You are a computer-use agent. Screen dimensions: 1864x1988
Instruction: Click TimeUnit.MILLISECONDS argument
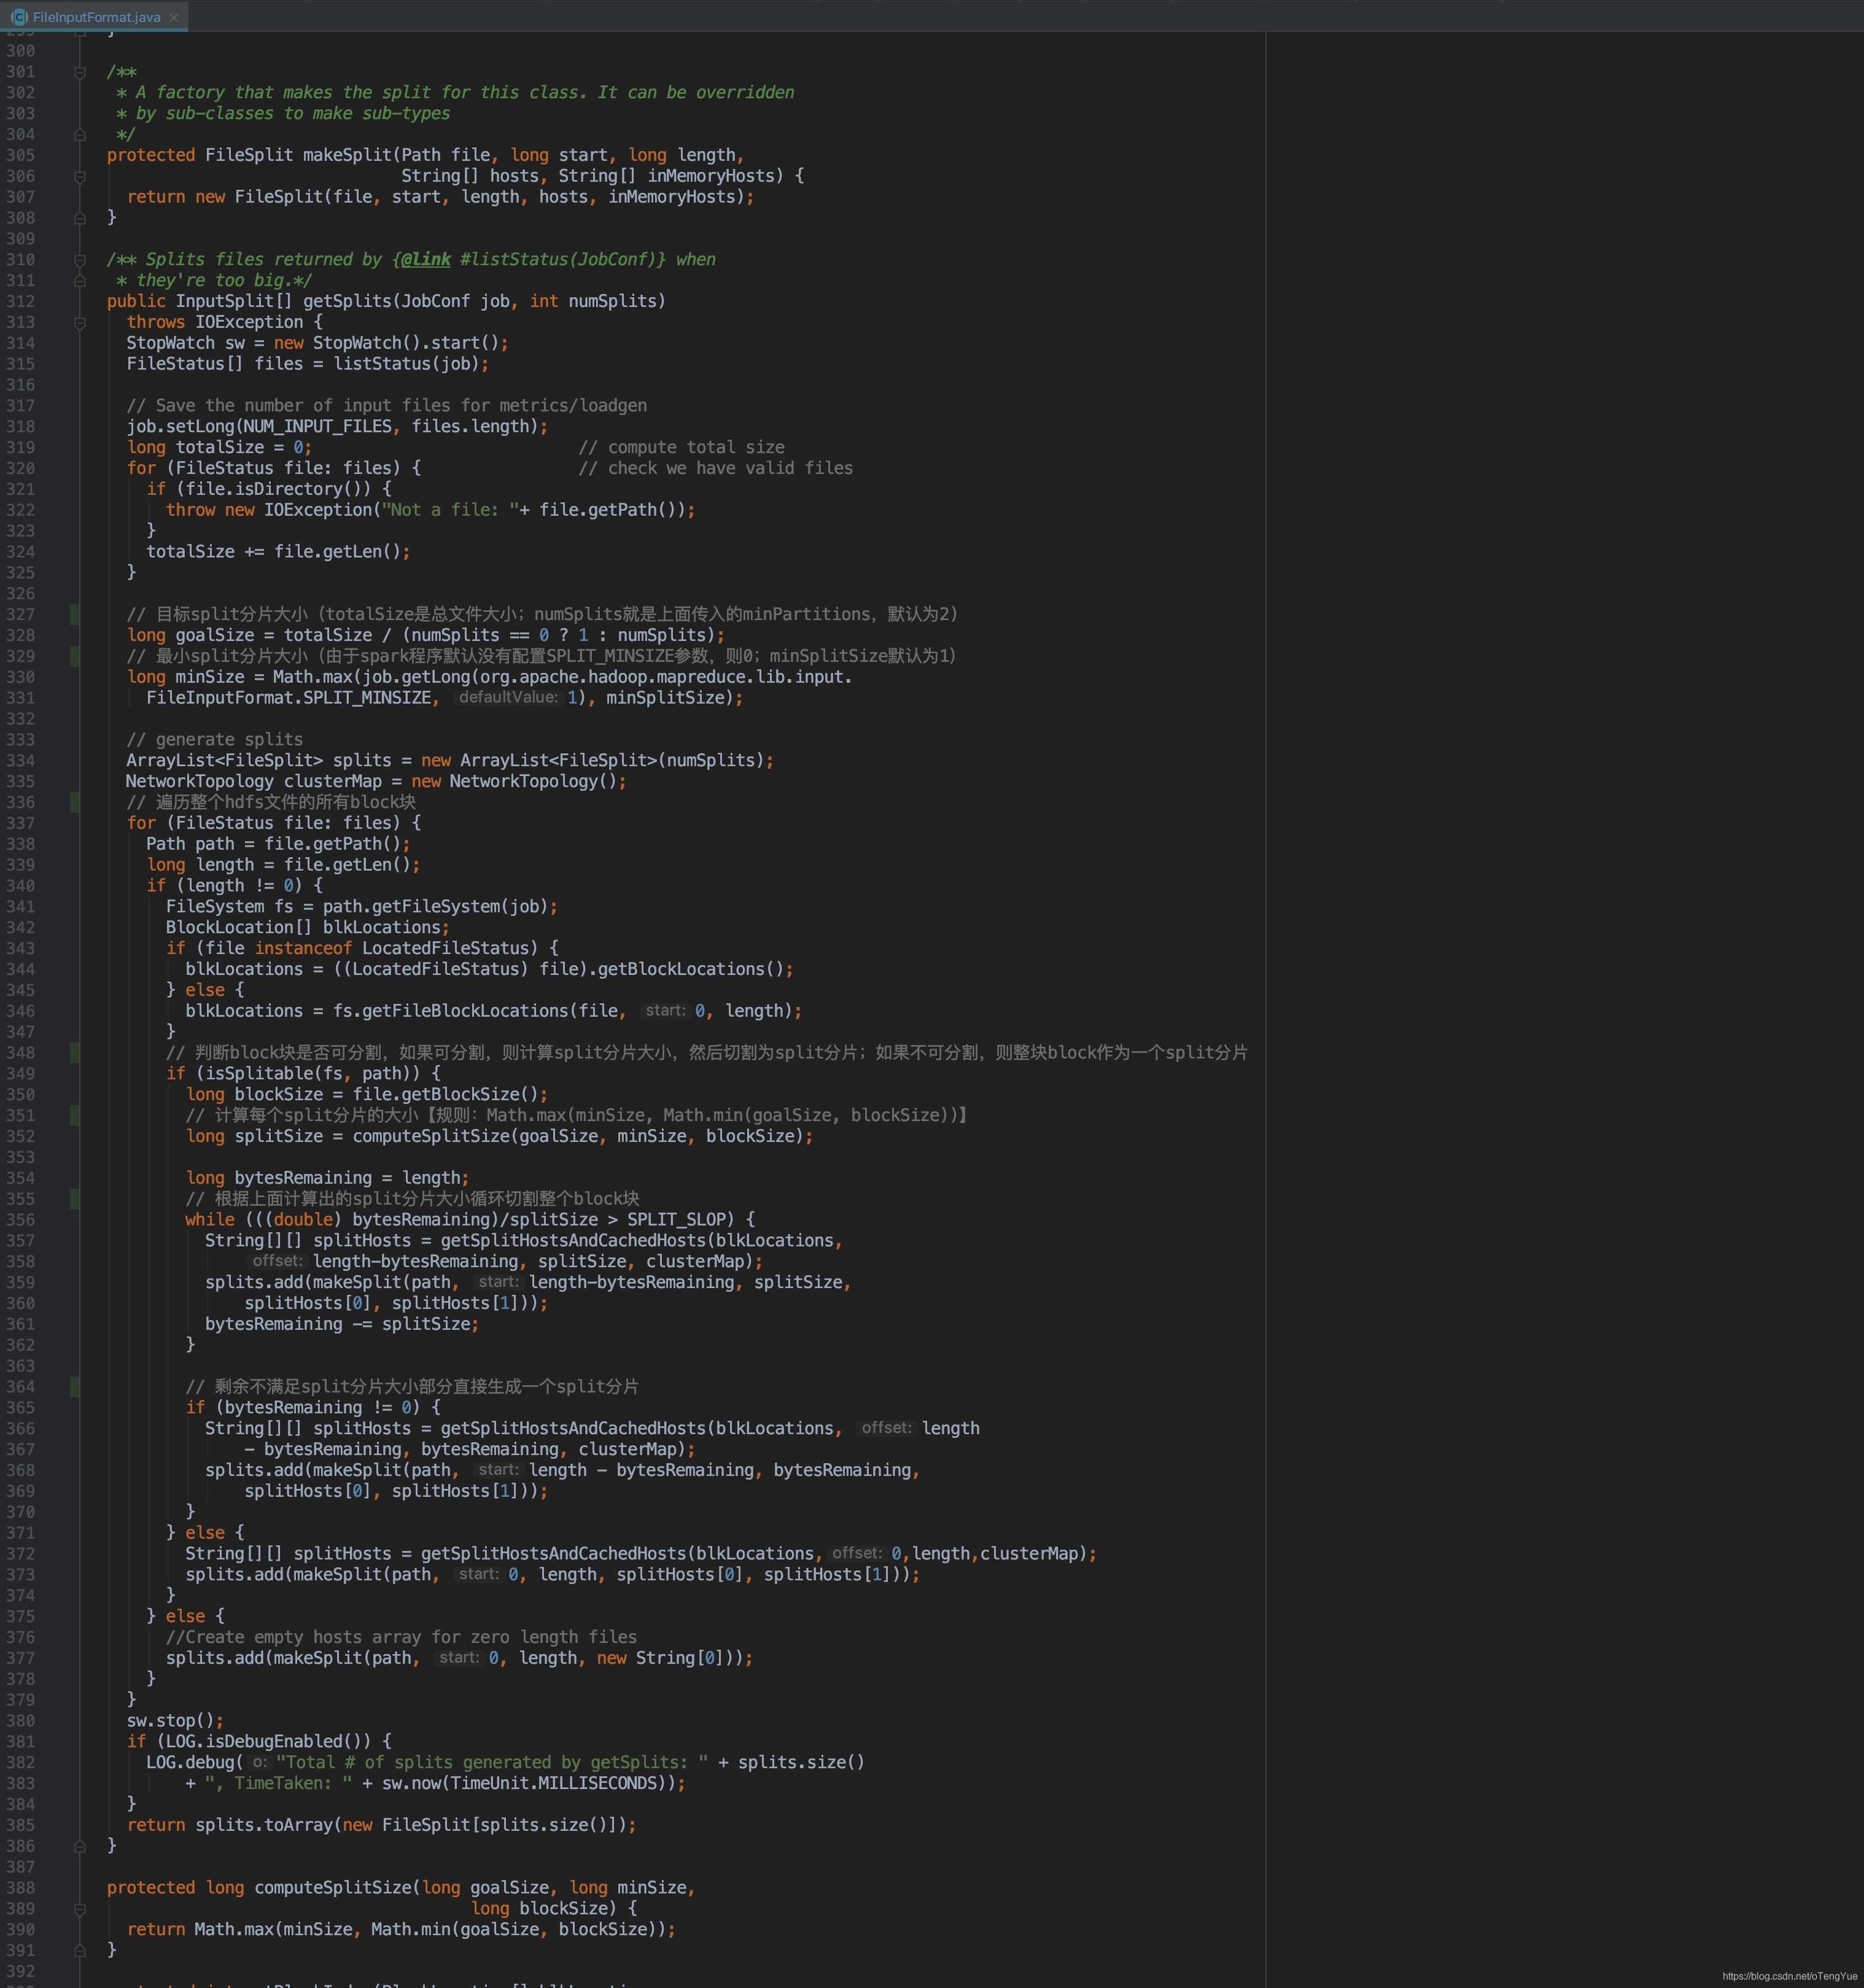point(553,1783)
